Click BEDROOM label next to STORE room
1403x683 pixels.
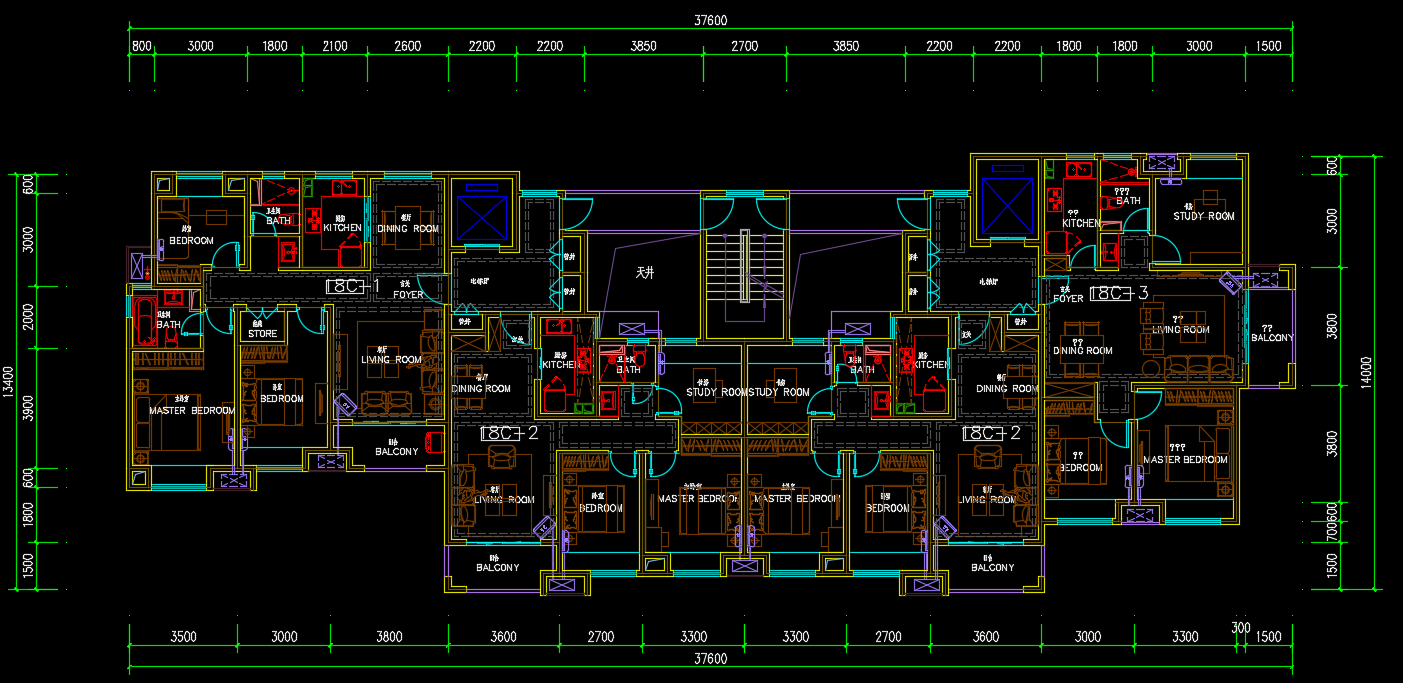click(282, 398)
